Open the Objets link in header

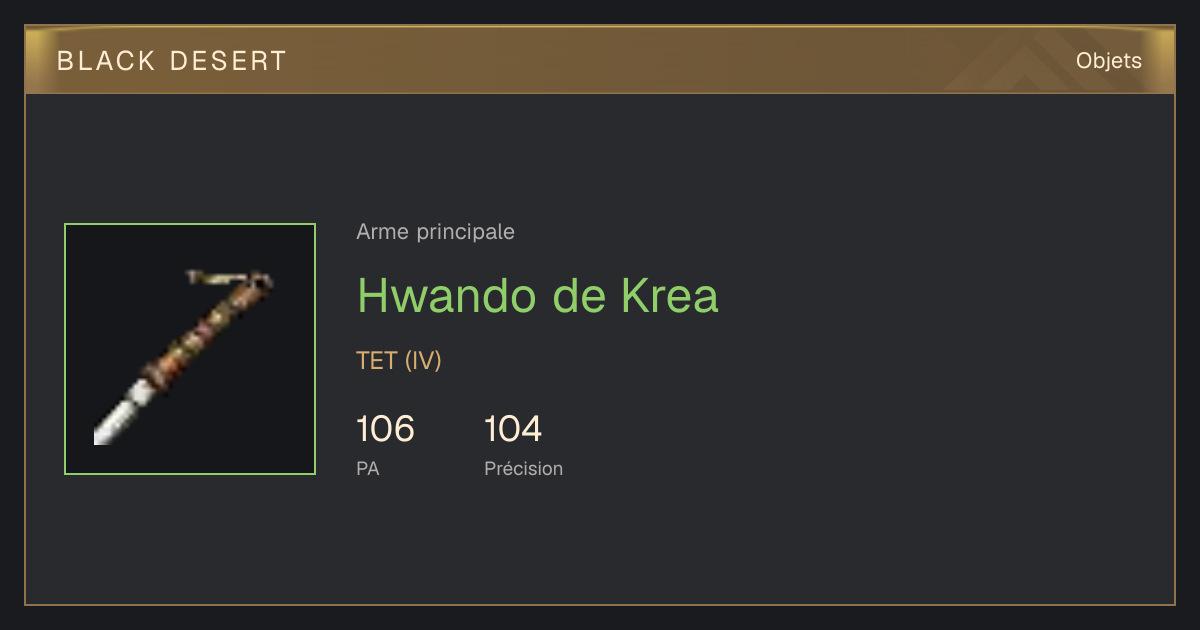coord(1108,61)
